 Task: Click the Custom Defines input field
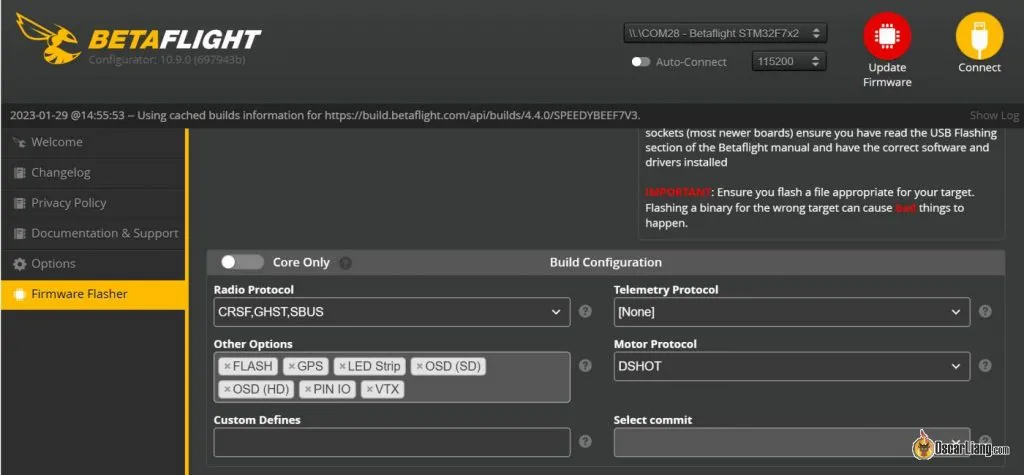tap(392, 442)
